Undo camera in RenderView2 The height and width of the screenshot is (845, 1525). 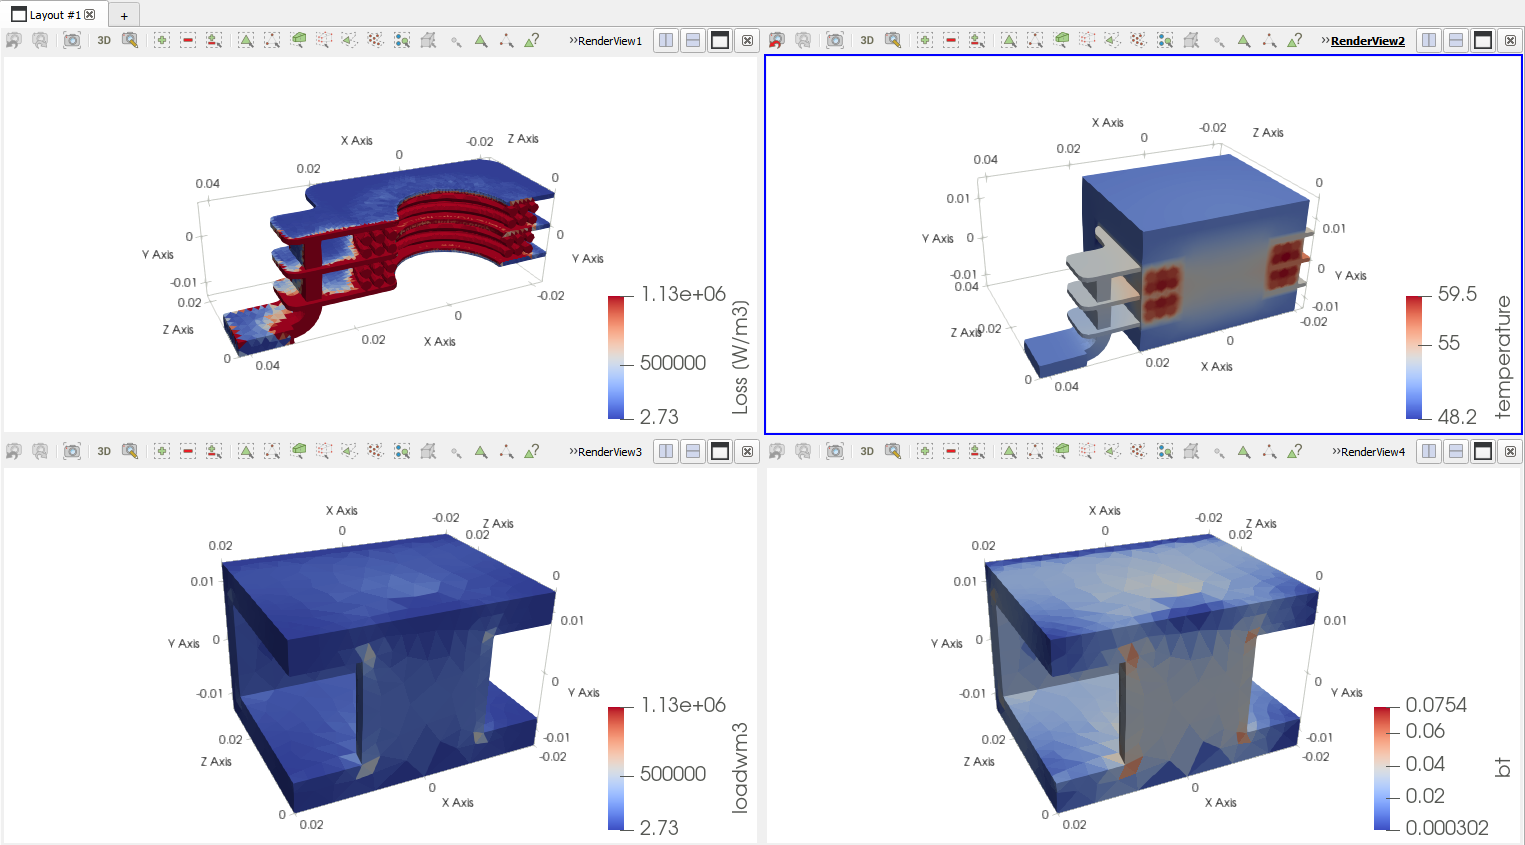(777, 40)
